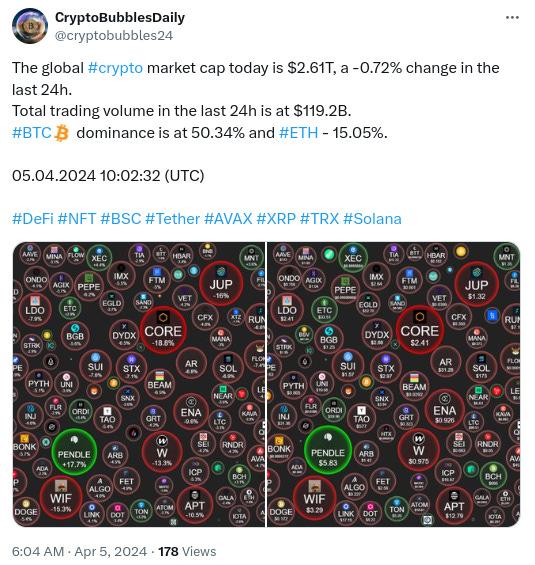Open the @cryptobubbles24 handle
The width and height of the screenshot is (535, 565).
[x=114, y=35]
